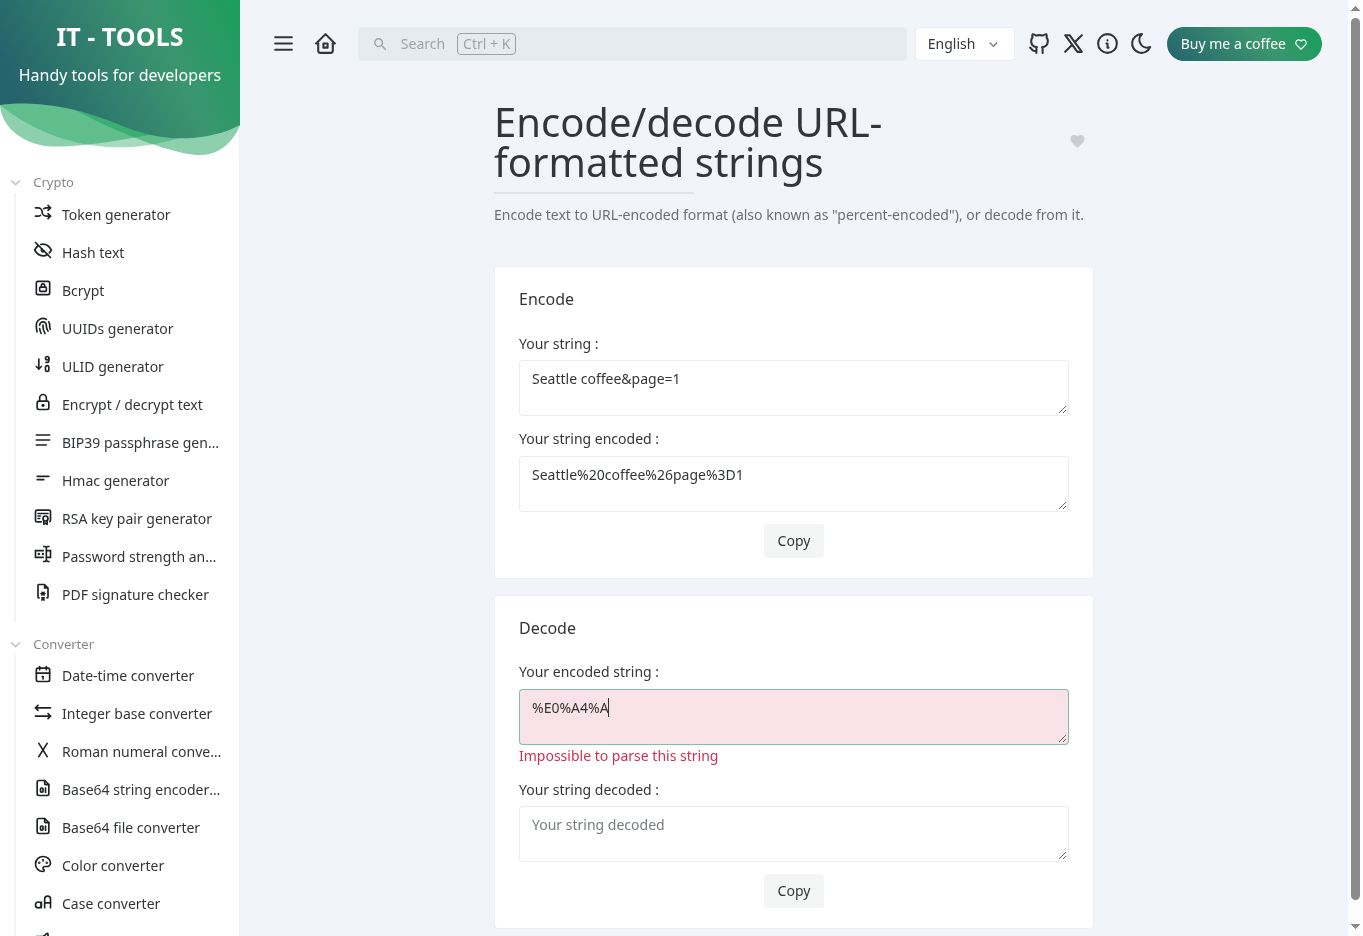Focus the Your encoded string field
Screen dimensions: 1363x936
(794, 717)
